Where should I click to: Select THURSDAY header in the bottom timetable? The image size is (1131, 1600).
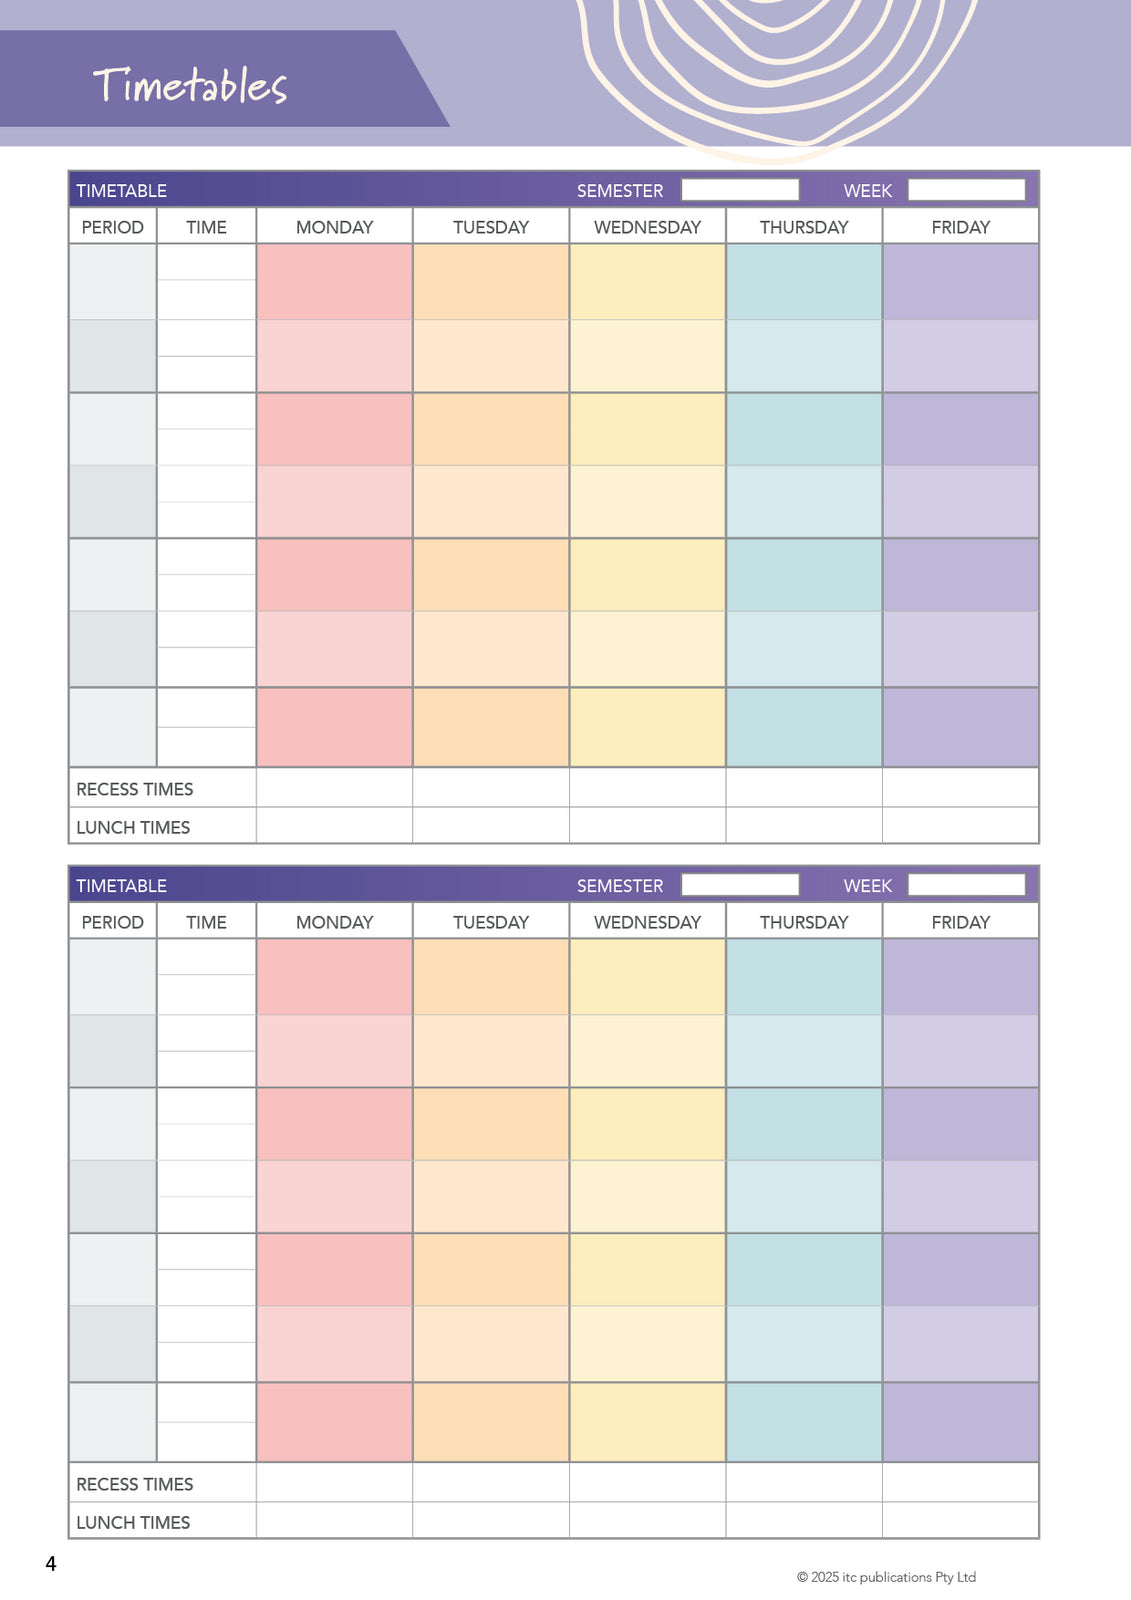tap(804, 922)
